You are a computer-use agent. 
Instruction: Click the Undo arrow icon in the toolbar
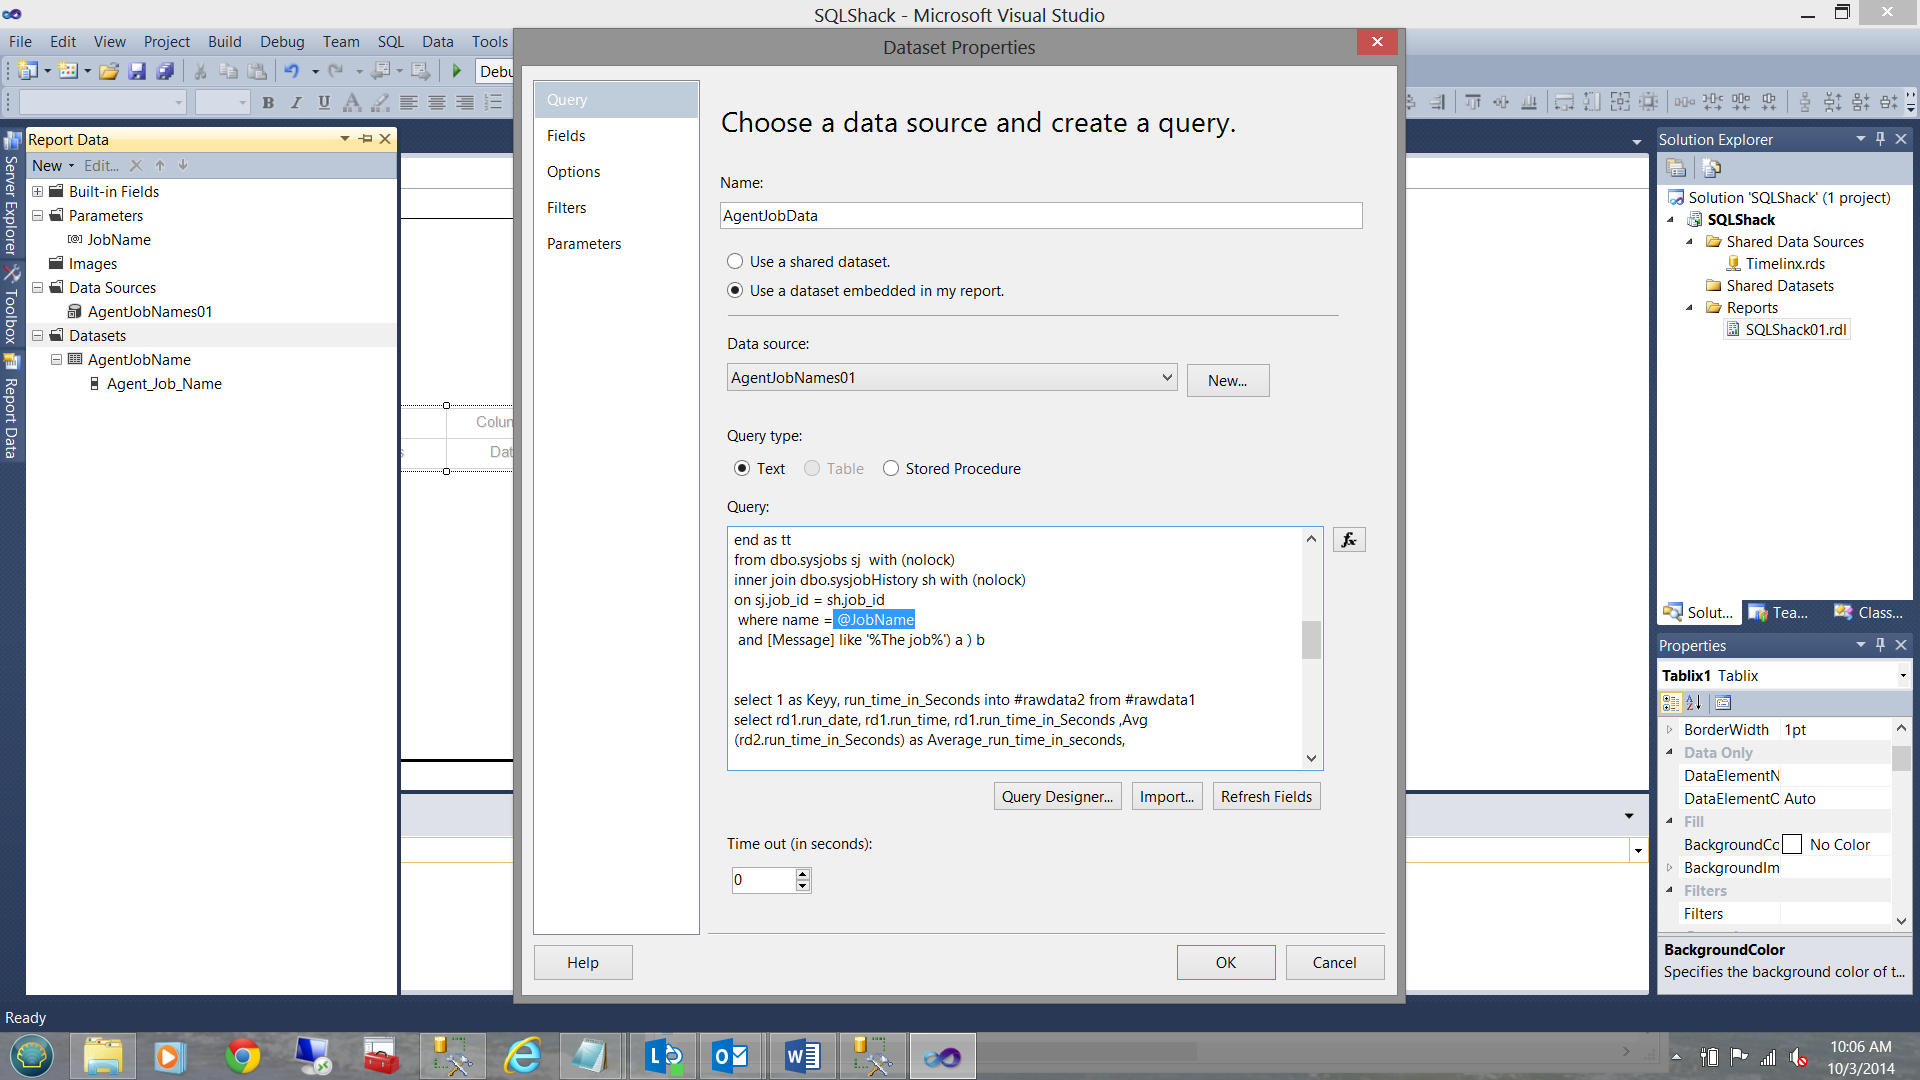point(291,71)
